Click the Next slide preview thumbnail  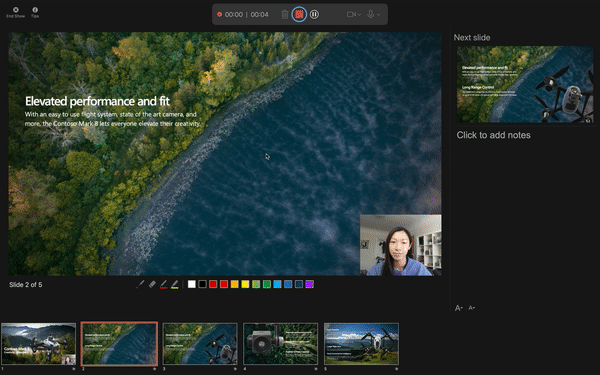coord(525,85)
